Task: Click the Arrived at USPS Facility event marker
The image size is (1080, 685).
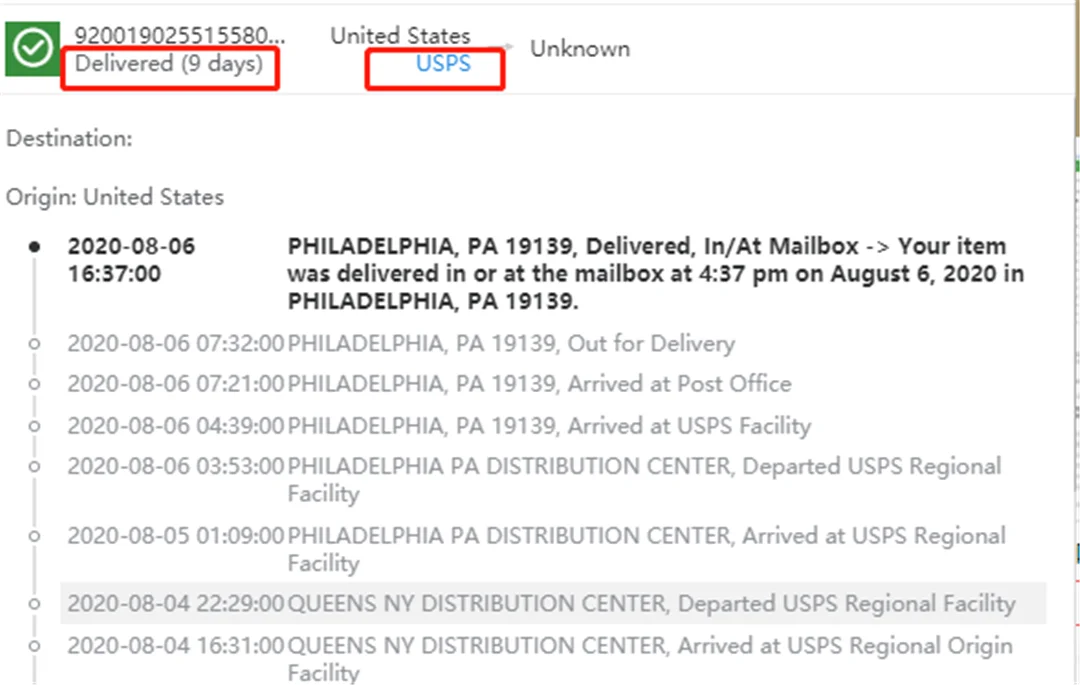Action: (x=34, y=426)
